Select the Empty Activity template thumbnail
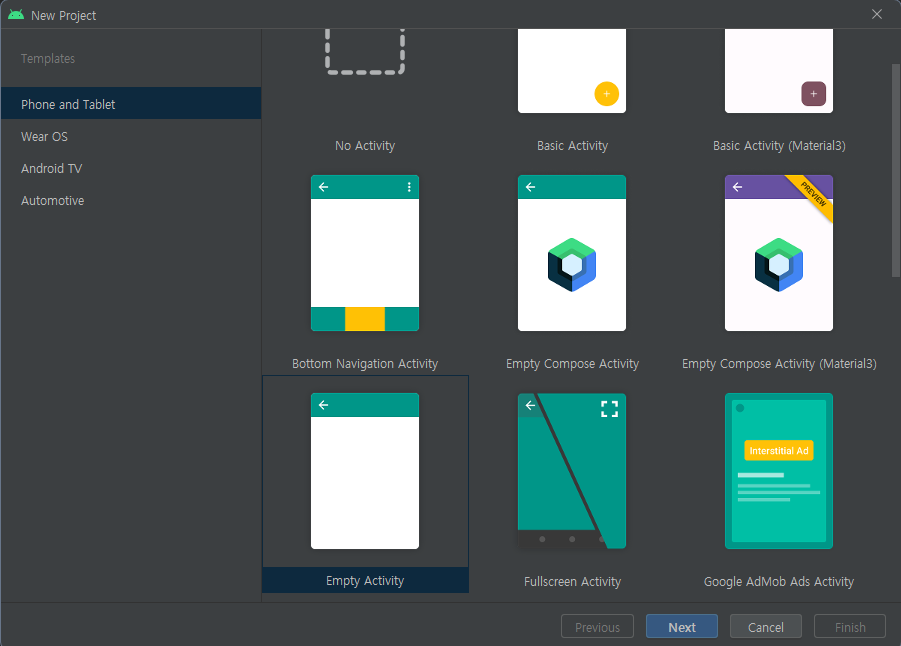Screen dimensions: 901x646 coord(365,471)
